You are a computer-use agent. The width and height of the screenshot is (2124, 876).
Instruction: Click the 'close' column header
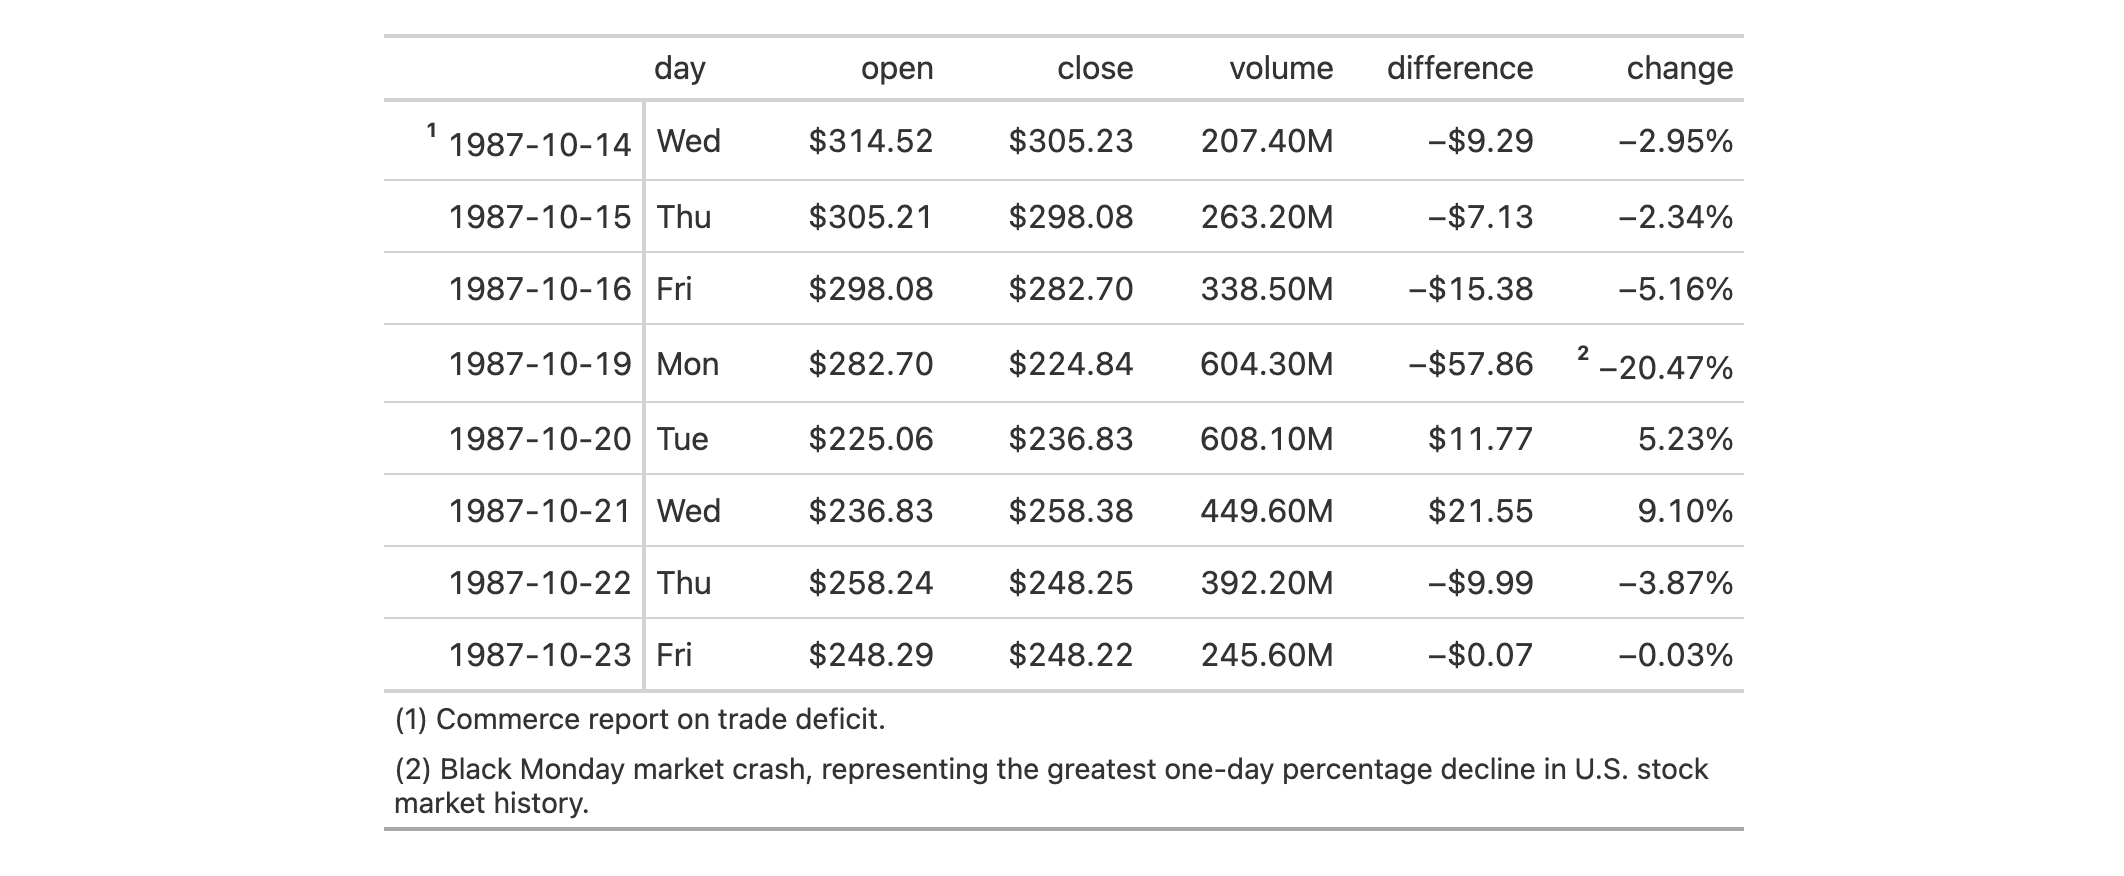[1095, 68]
